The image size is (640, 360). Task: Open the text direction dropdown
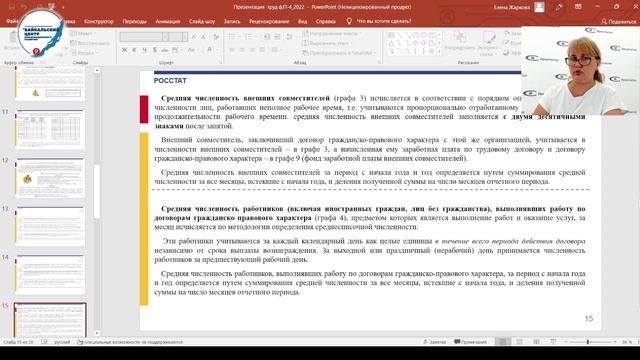click(332, 33)
